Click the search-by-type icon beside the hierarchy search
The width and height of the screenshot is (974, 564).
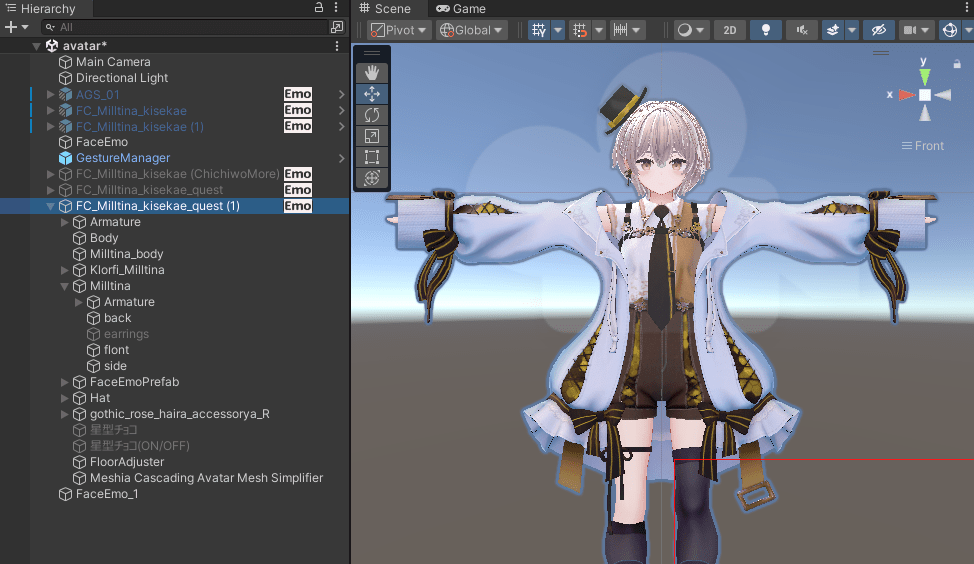337,27
